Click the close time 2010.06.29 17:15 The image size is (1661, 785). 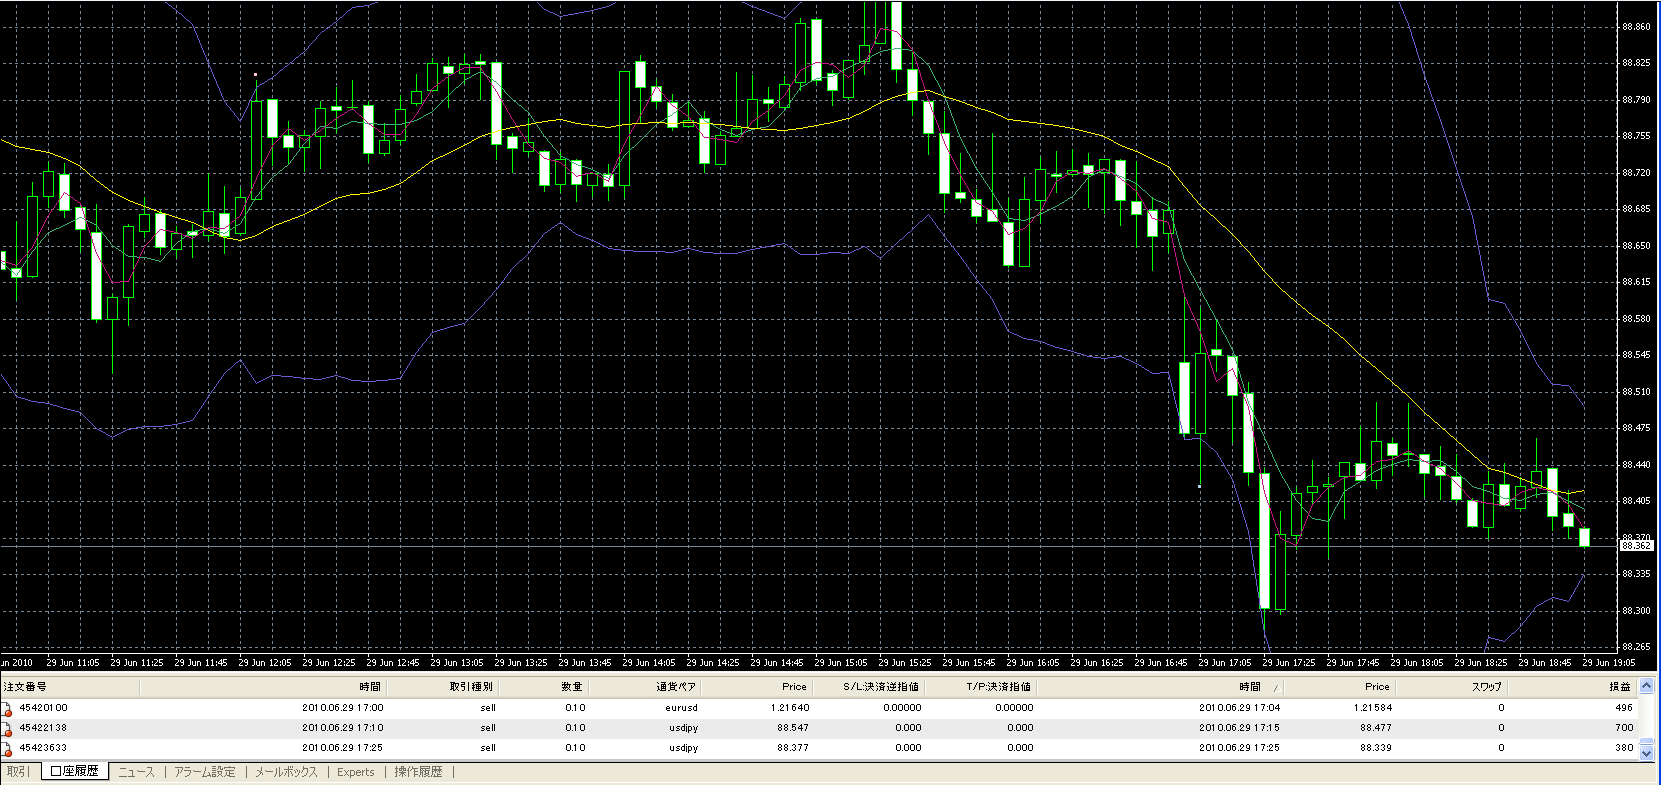click(1239, 728)
